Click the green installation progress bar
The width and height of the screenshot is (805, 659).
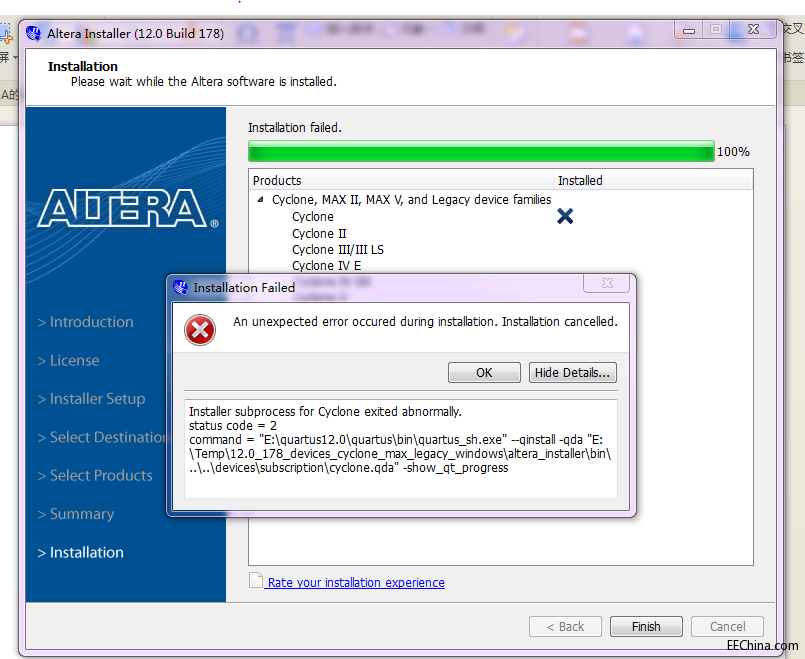480,152
